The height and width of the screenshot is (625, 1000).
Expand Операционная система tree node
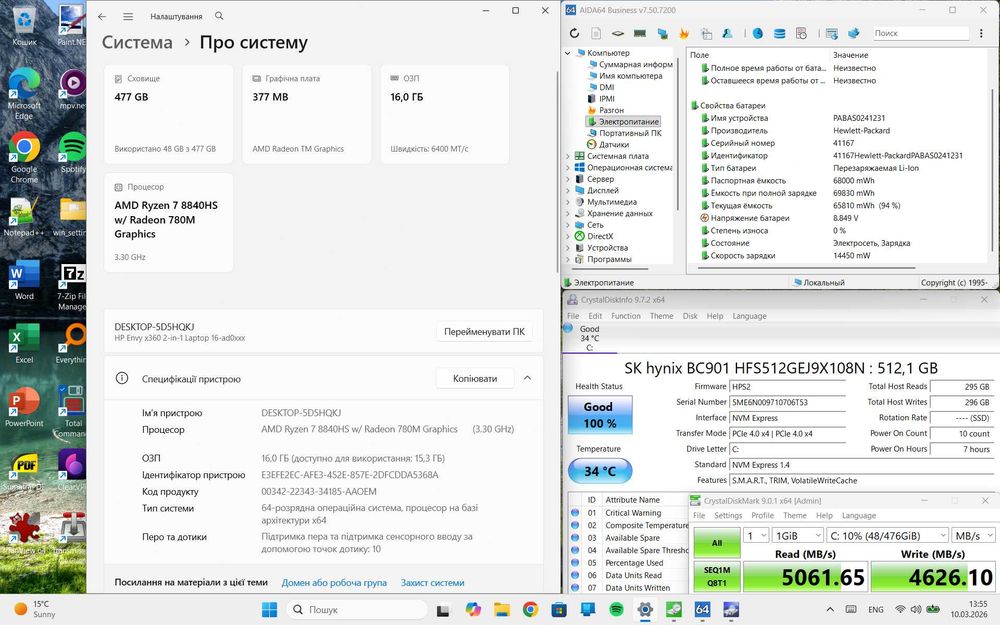(568, 168)
